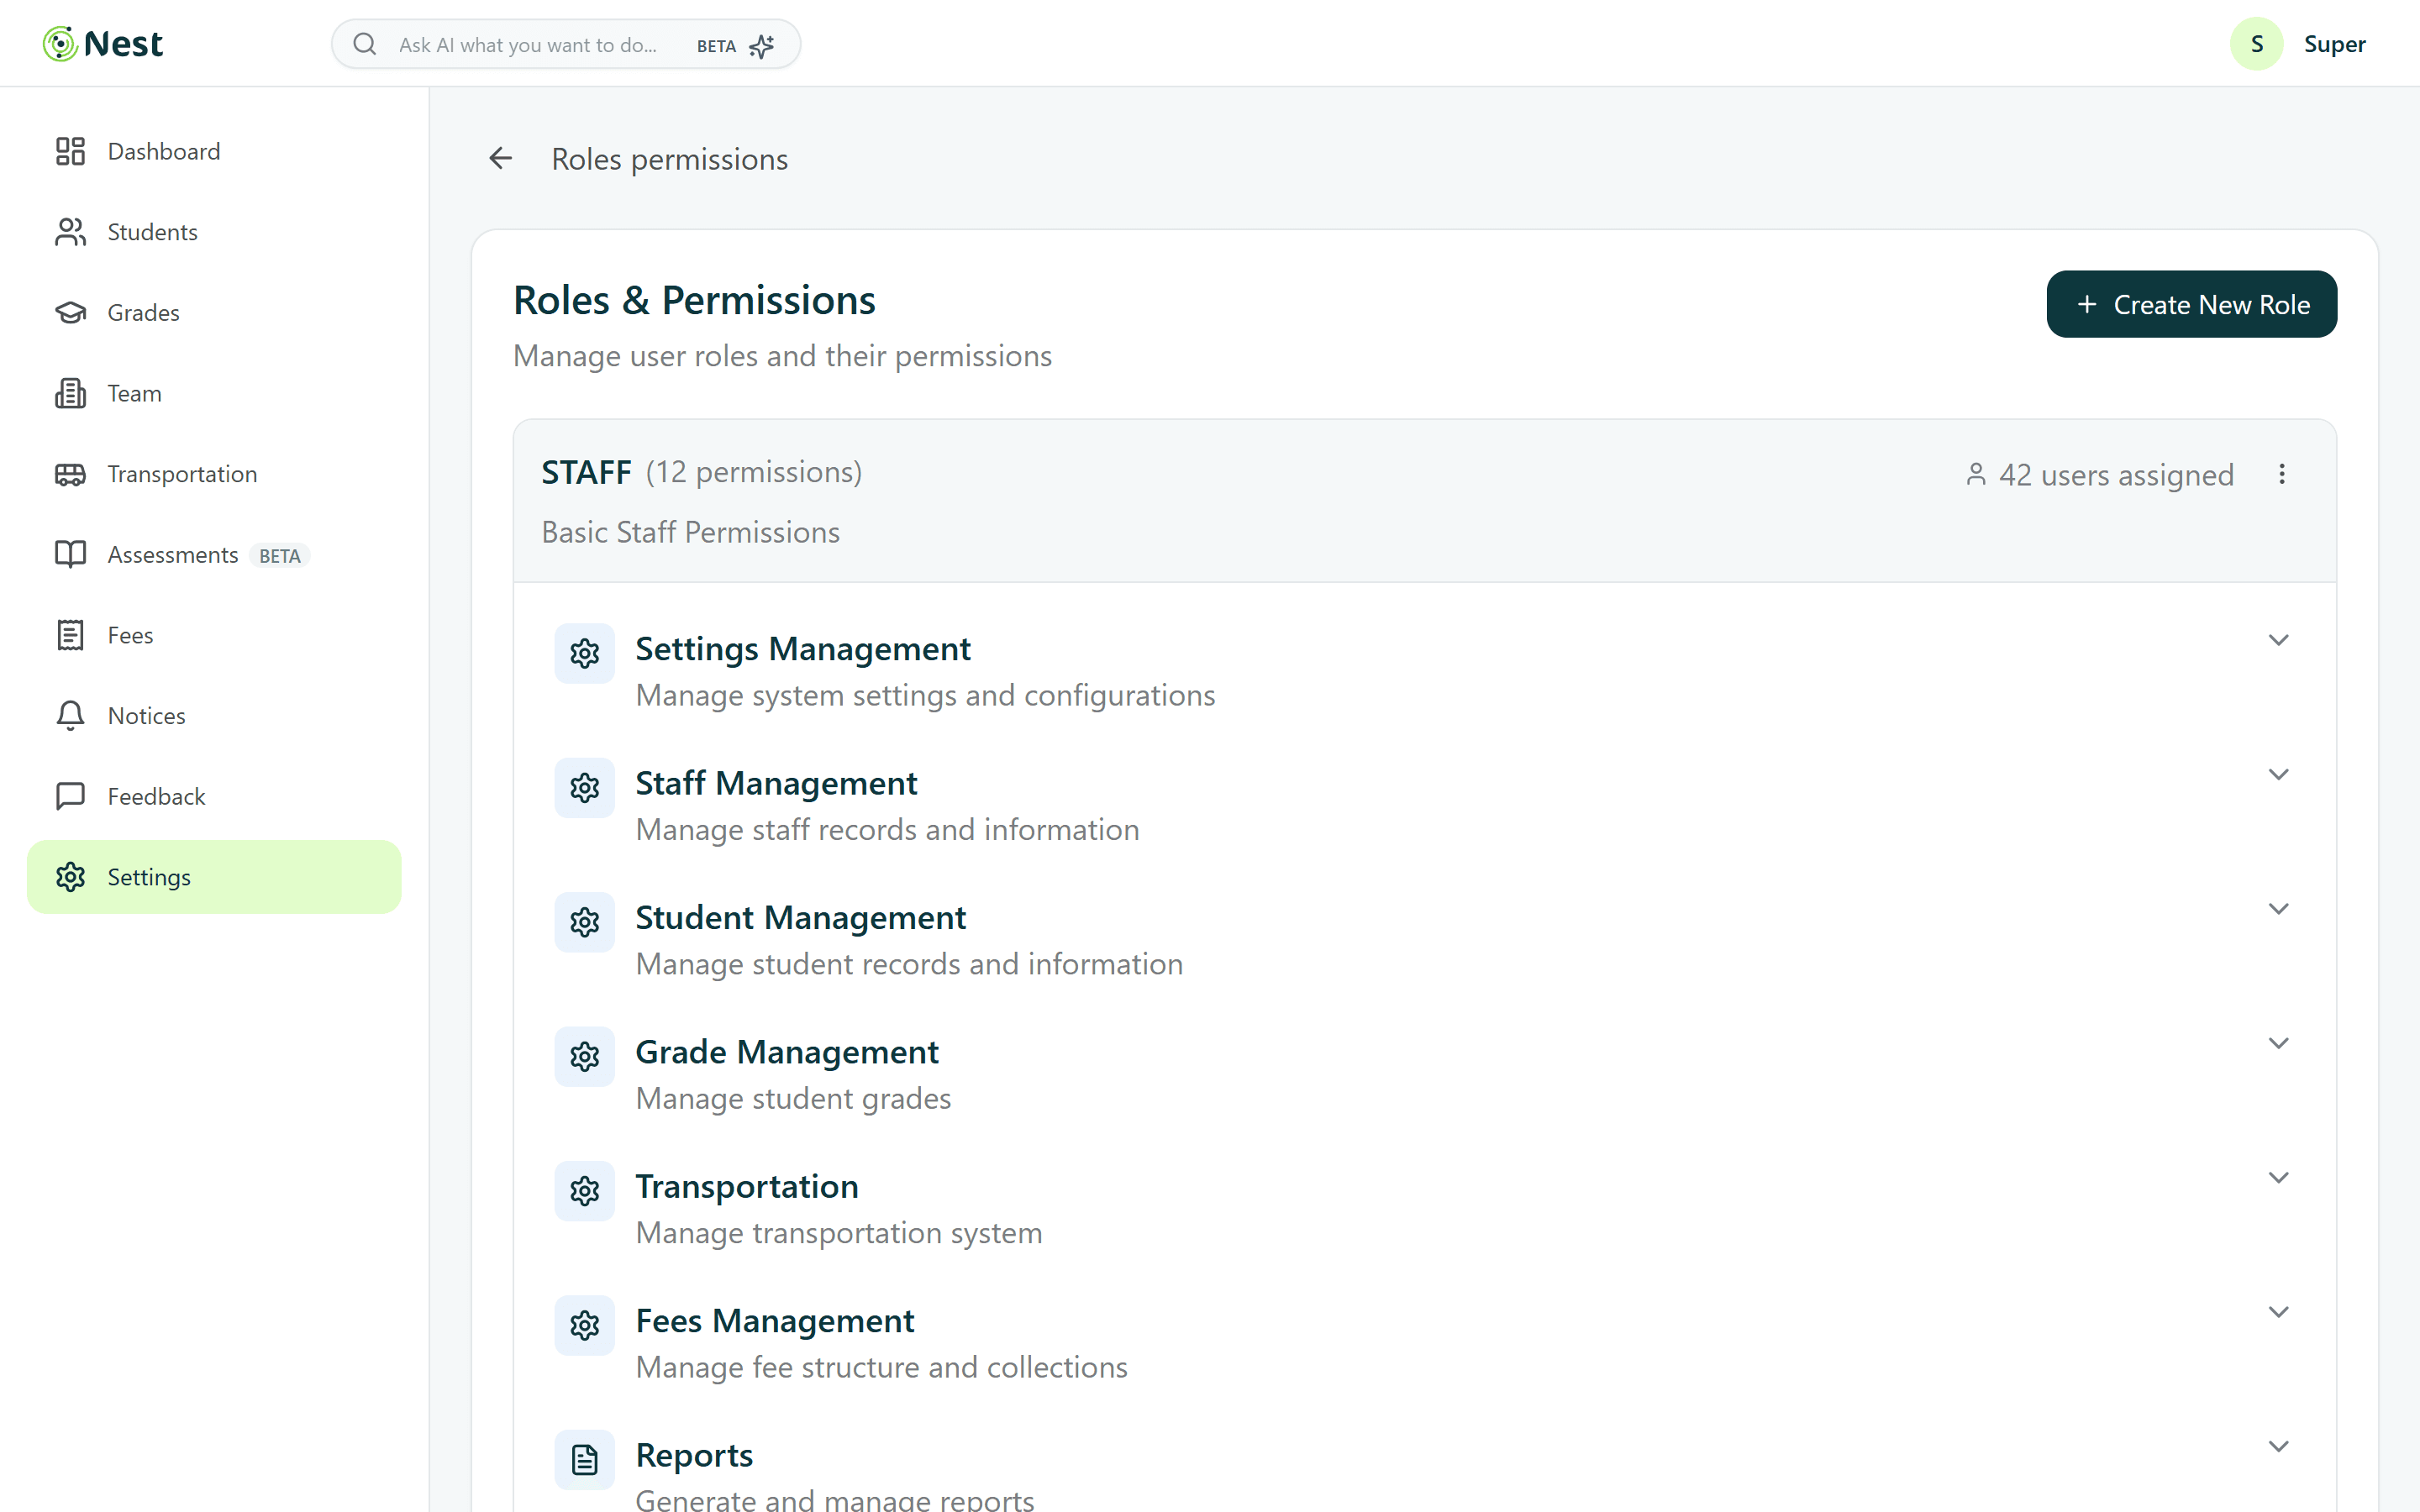The image size is (2420, 1512).
Task: Expand the Grade Management chevron
Action: pyautogui.click(x=2279, y=1043)
